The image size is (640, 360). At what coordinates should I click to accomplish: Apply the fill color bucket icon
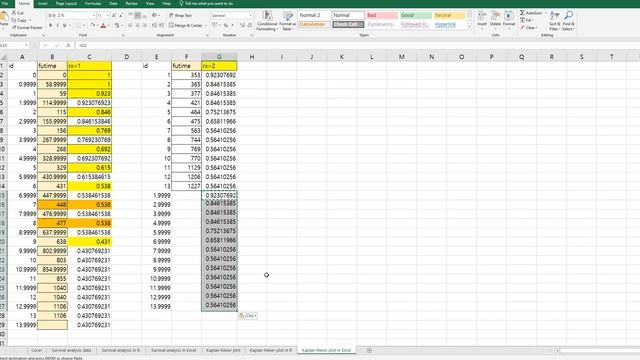(93, 25)
